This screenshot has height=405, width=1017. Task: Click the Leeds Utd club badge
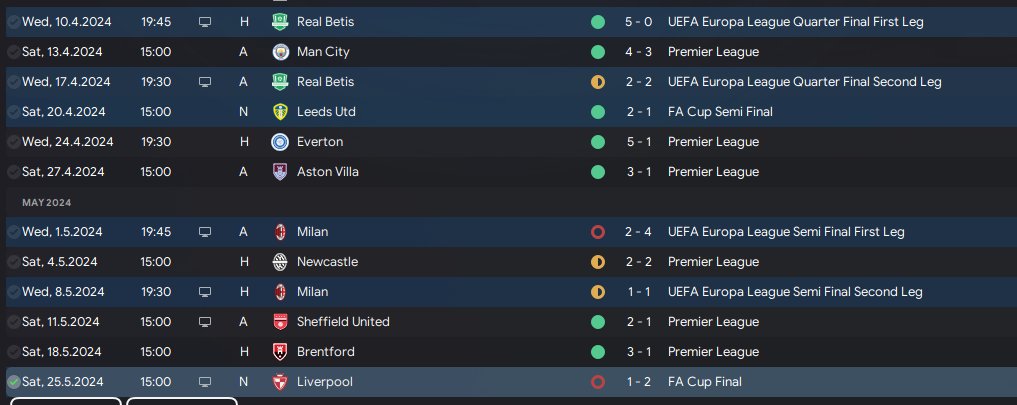[280, 112]
